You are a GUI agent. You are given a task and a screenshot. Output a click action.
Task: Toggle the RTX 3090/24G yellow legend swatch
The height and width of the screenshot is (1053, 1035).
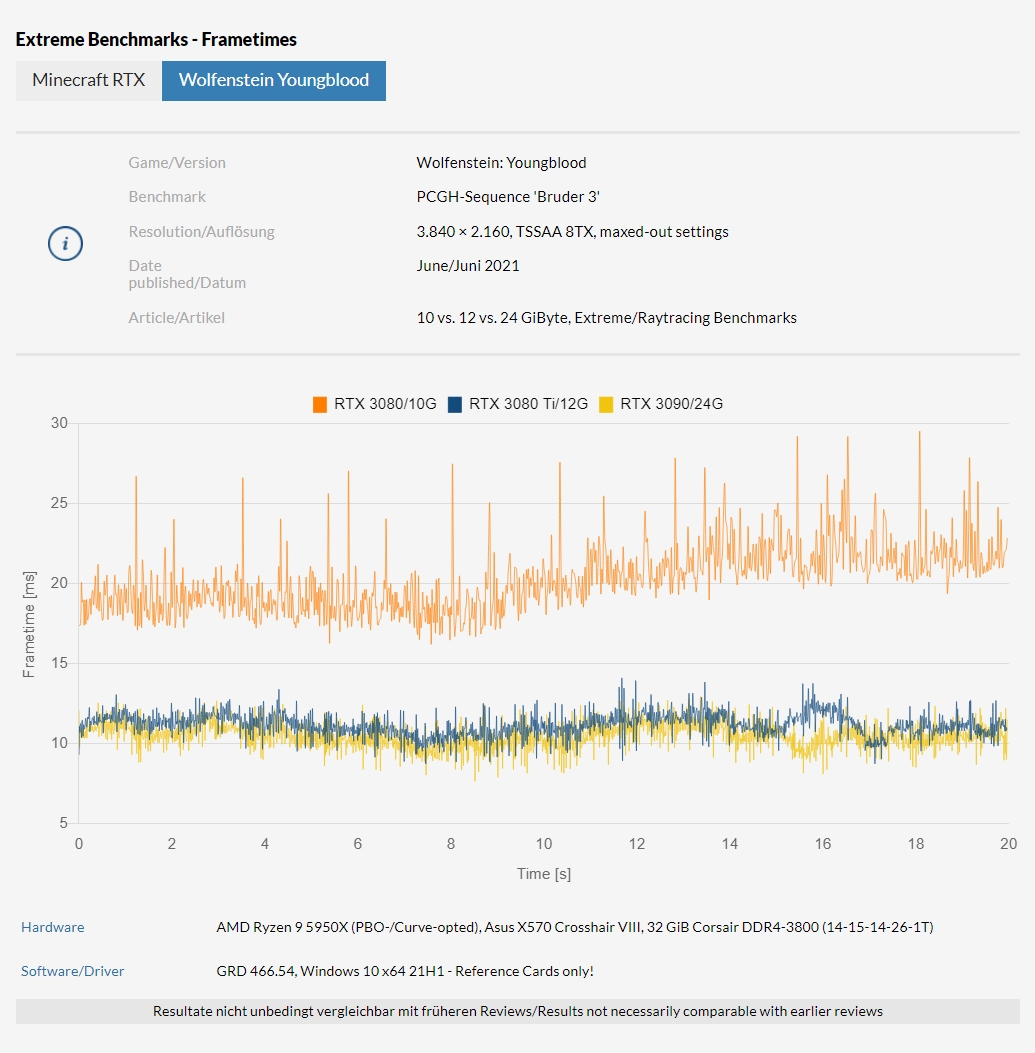coord(606,404)
